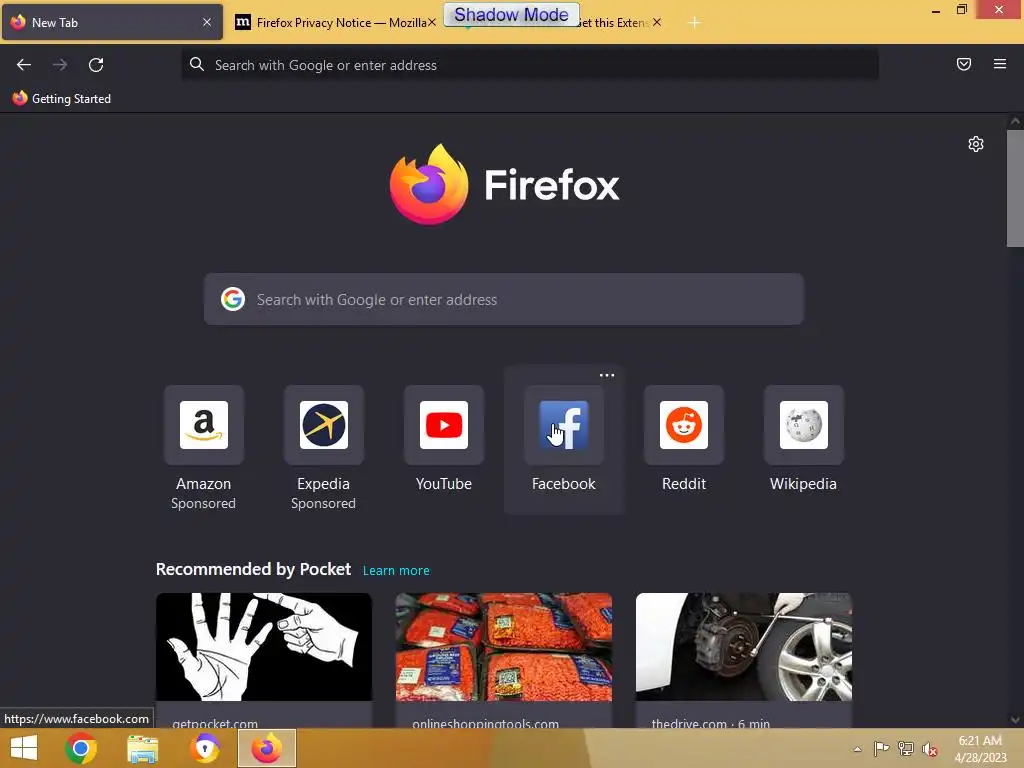The image size is (1024, 768).
Task: Open the Save to Pocket icon
Action: pyautogui.click(x=964, y=64)
